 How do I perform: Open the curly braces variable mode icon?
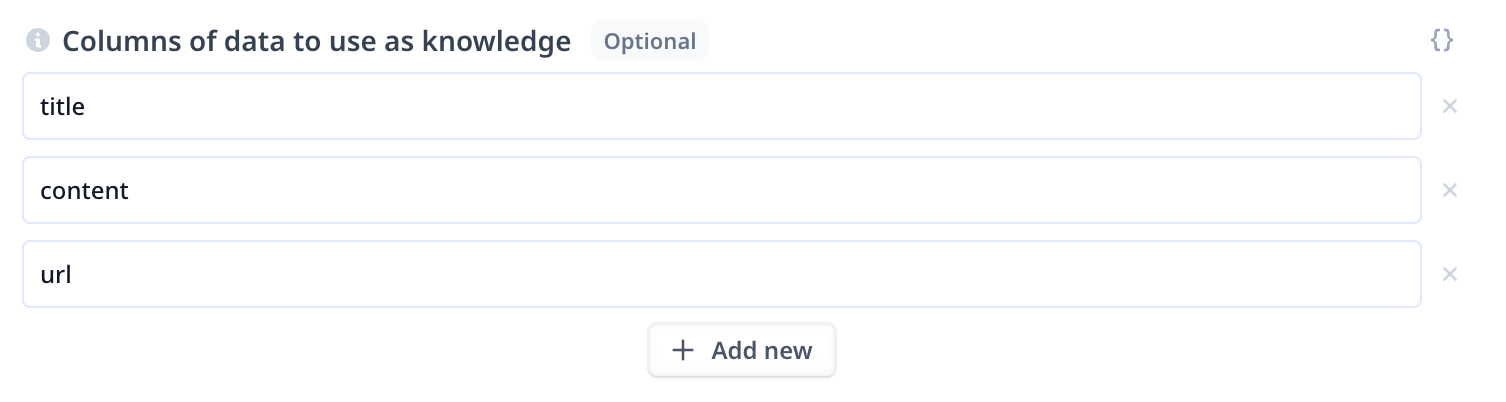(x=1442, y=41)
